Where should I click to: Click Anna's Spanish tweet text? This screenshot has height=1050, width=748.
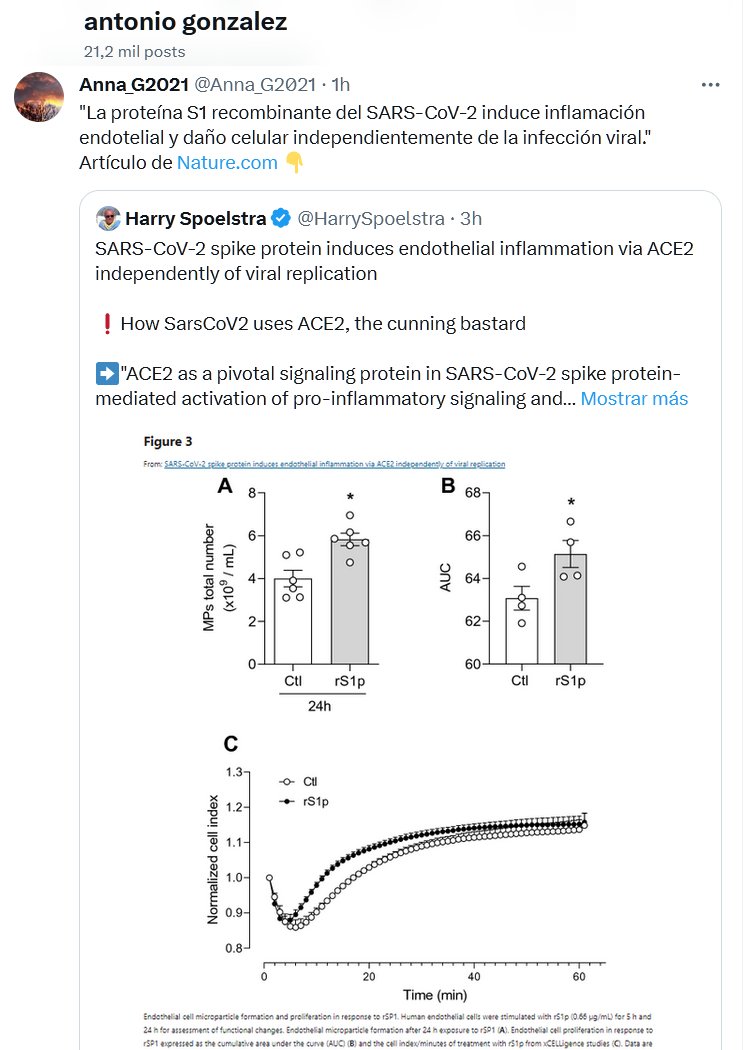click(x=361, y=124)
